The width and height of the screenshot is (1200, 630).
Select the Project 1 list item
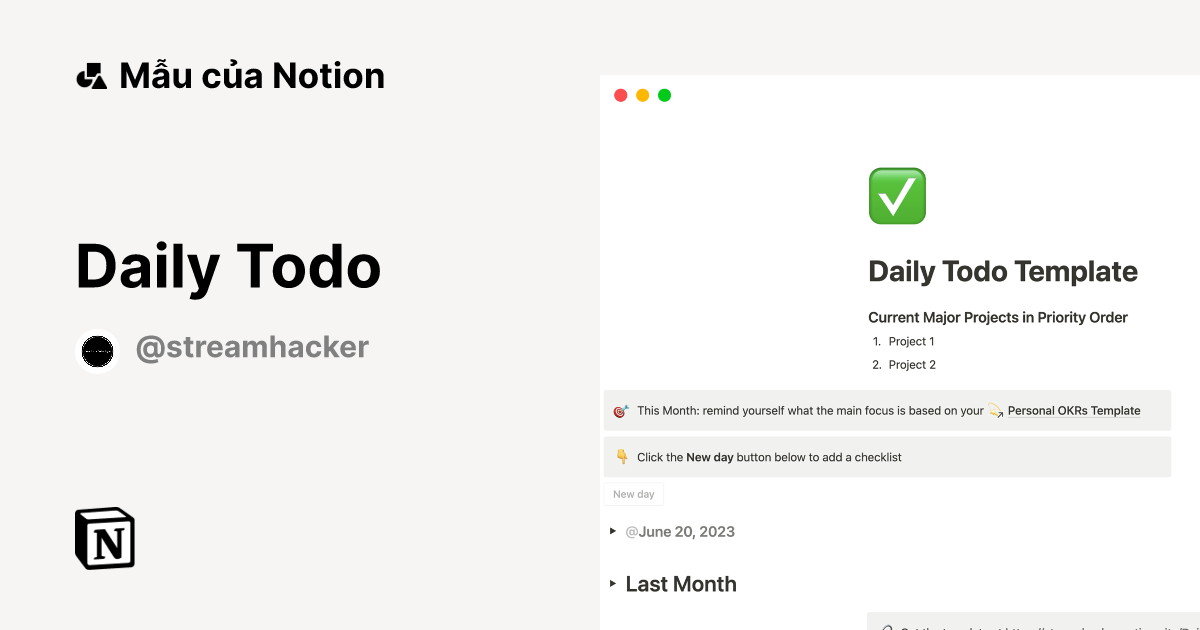911,341
